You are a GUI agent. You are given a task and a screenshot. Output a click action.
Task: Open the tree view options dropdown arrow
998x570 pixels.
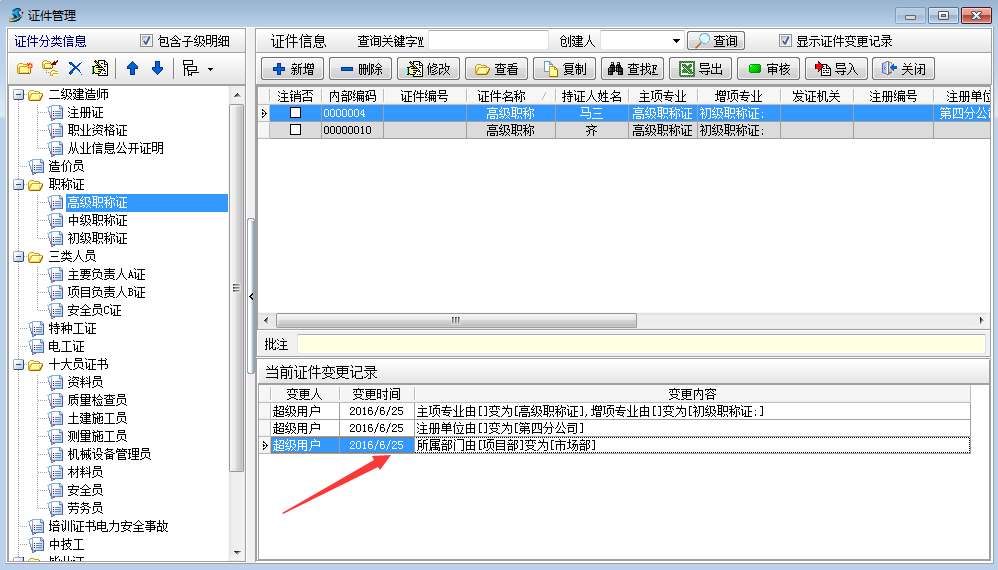coord(210,70)
